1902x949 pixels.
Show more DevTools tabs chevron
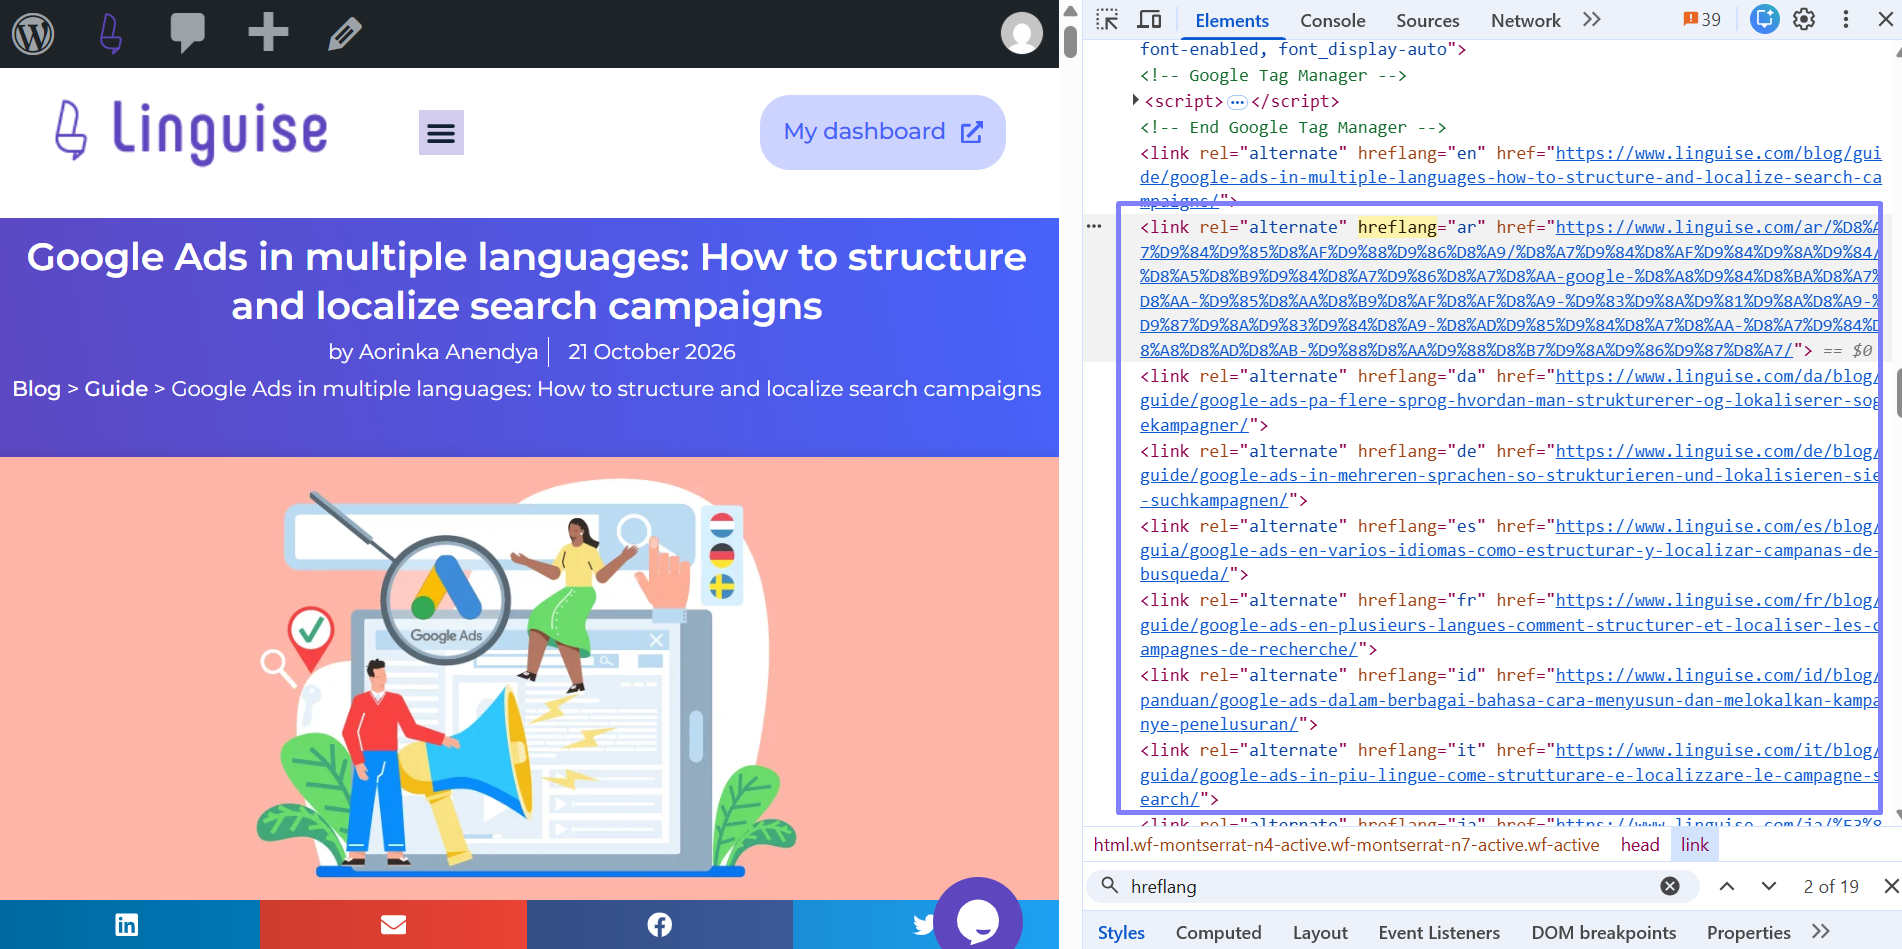1592,20
